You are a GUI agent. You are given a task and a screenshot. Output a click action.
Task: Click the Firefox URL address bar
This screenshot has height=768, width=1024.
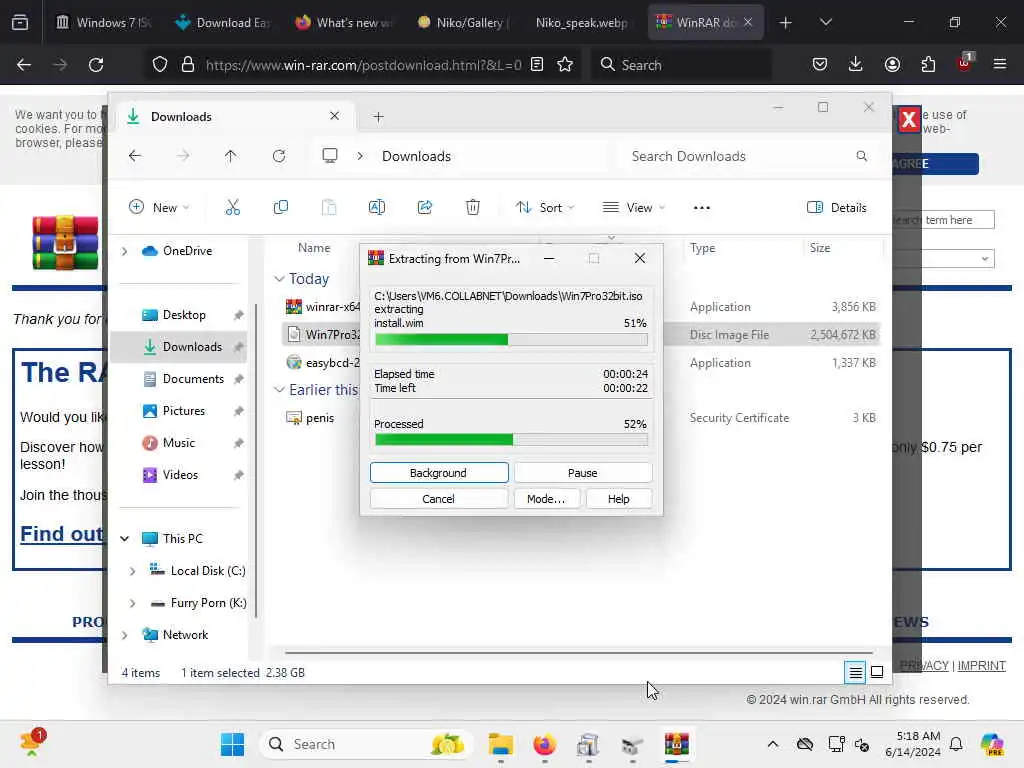[363, 65]
